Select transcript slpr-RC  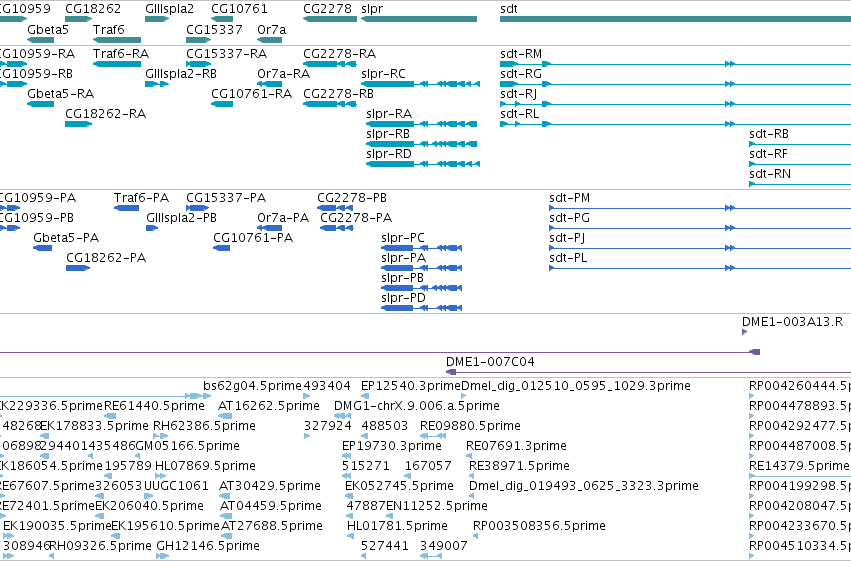(383, 74)
